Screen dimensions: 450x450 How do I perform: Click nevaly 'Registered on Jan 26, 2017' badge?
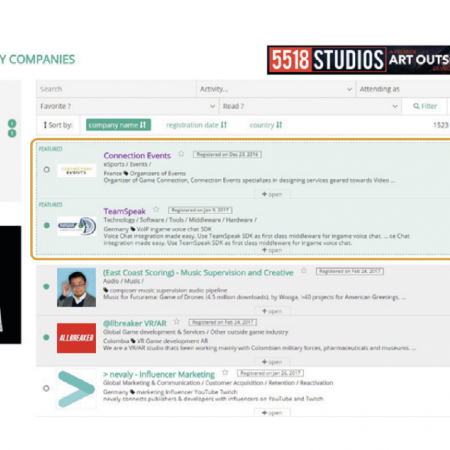click(x=270, y=373)
